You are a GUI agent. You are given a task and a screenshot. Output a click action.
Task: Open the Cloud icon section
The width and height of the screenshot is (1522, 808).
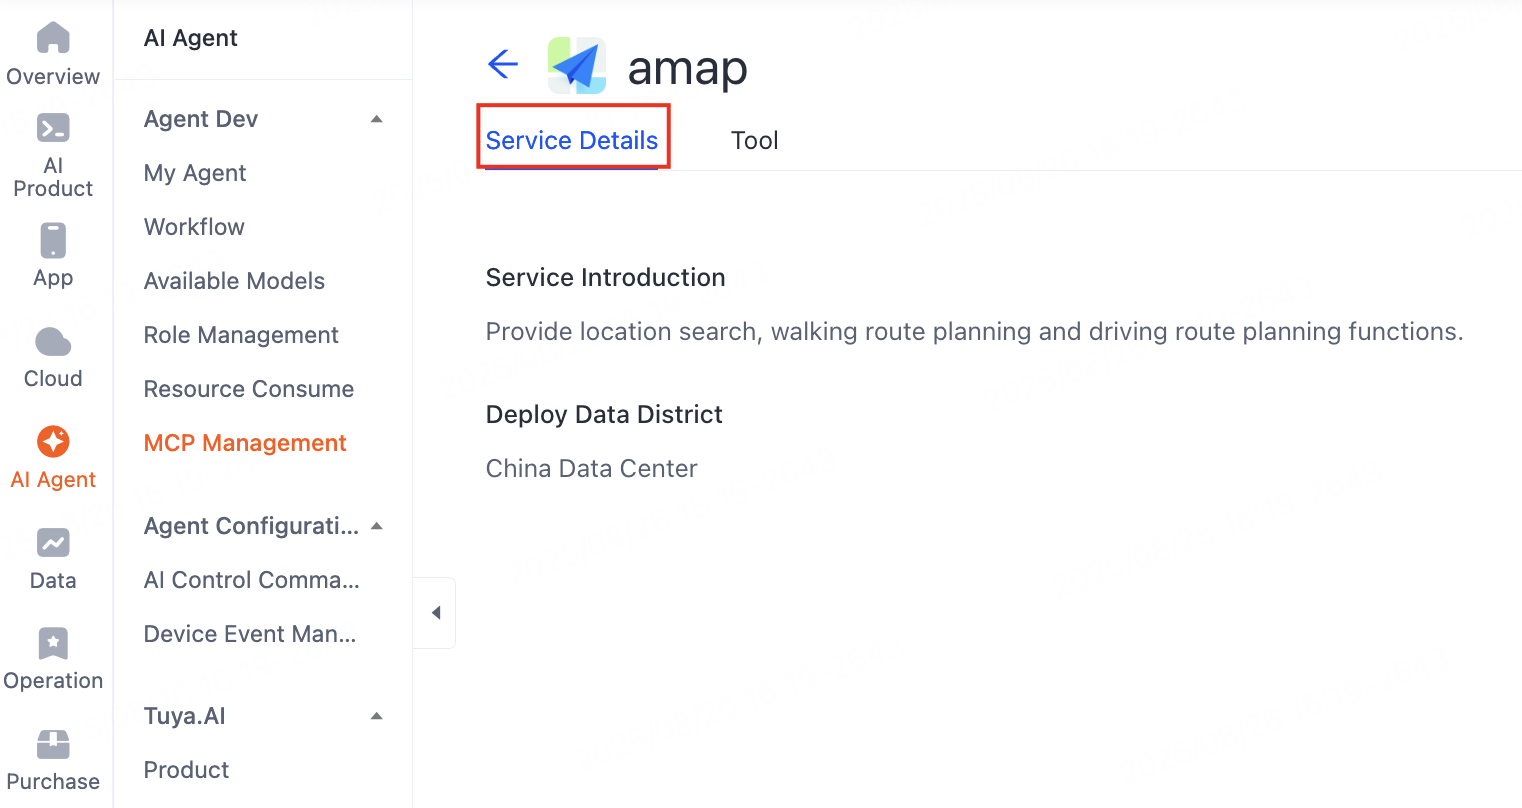pos(53,342)
